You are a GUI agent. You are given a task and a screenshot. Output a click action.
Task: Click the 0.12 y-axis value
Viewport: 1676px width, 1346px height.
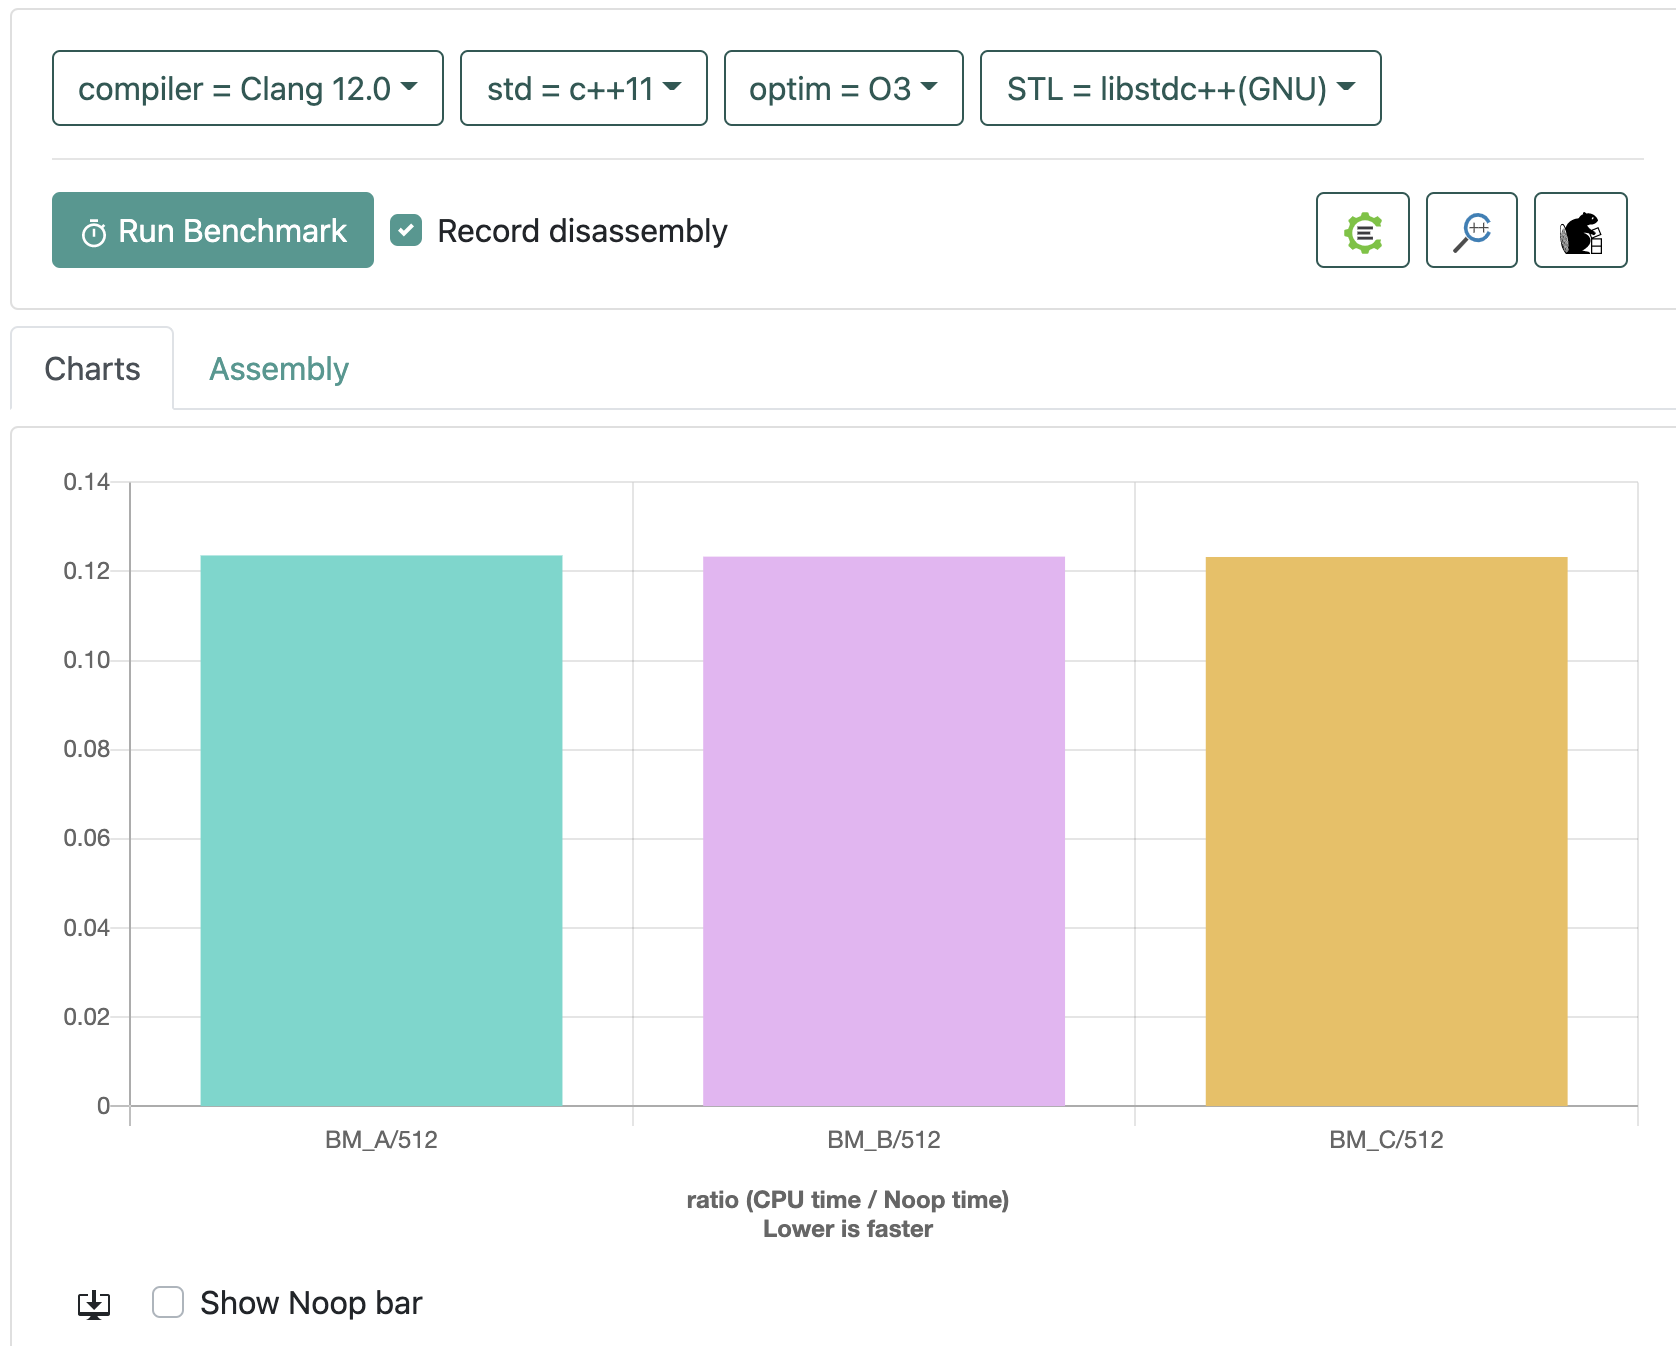87,571
